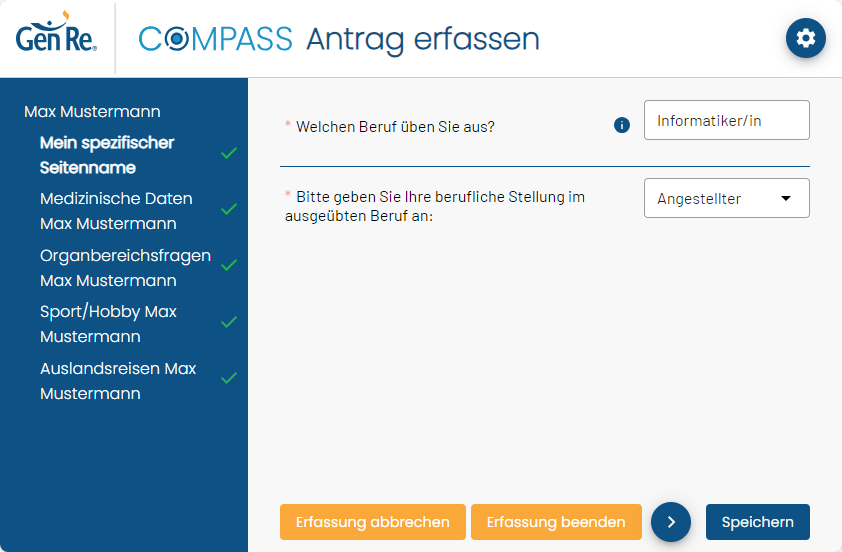Click checkmark beside Auslandsreisen entry
This screenshot has height=552, width=842.
click(x=229, y=378)
